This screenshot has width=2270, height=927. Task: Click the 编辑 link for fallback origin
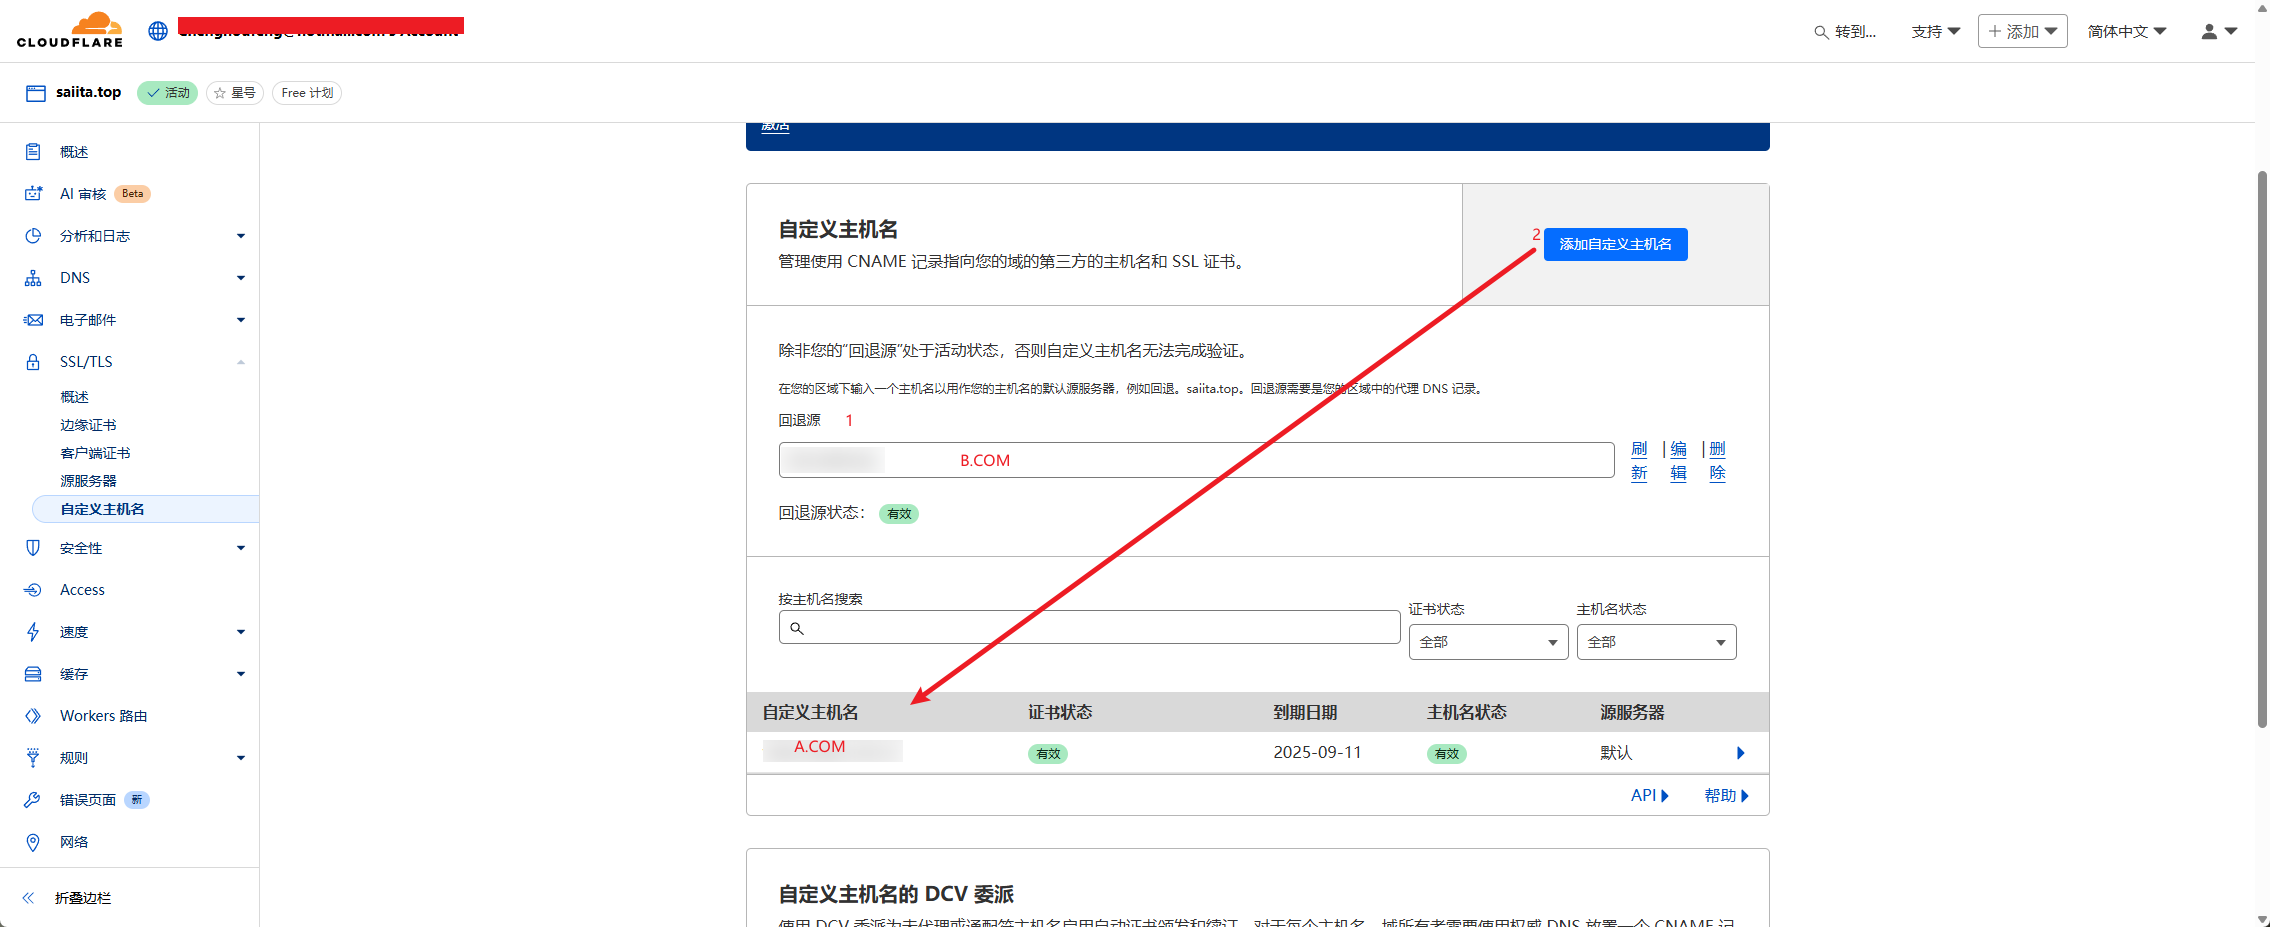[x=1678, y=461]
